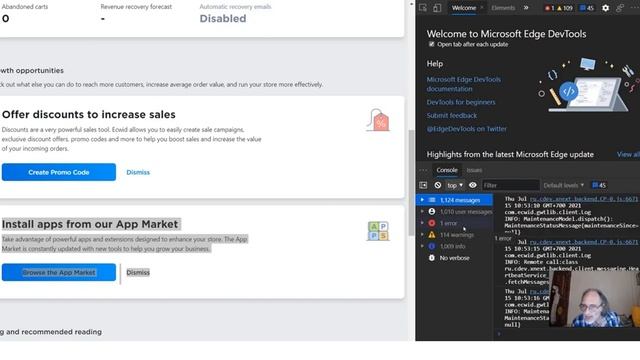Open first ru.cdev.xnext.backend source link
This screenshot has height=360, width=640.
583,199
